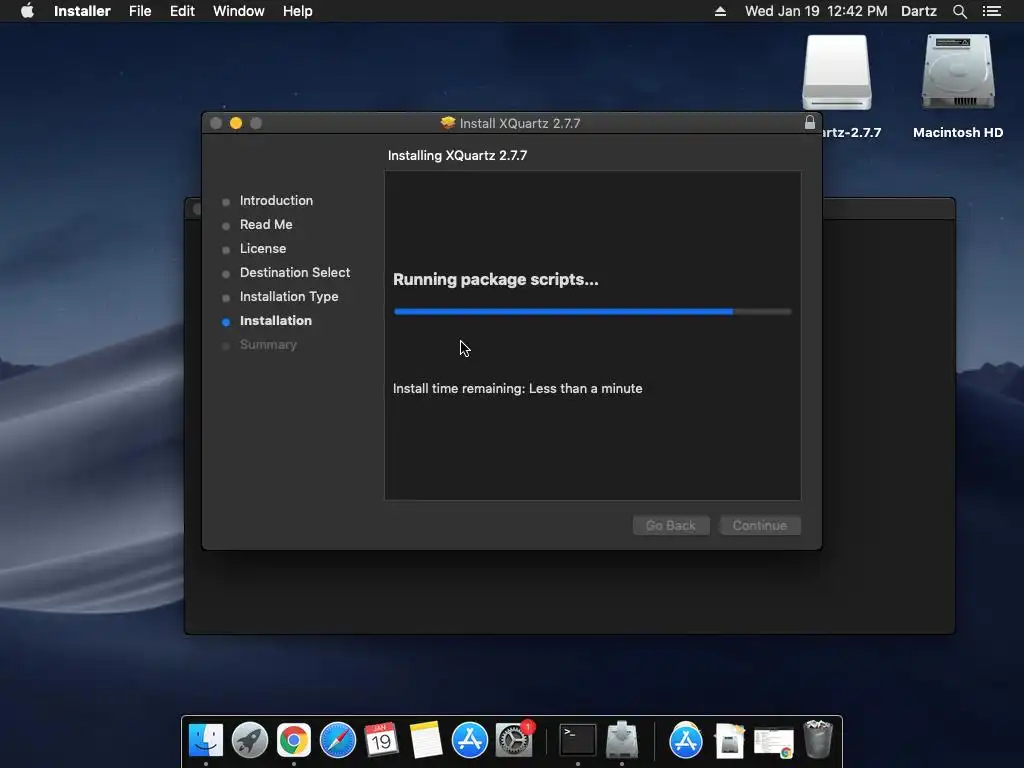Image resolution: width=1024 pixels, height=768 pixels.
Task: Open the File menu
Action: (140, 11)
